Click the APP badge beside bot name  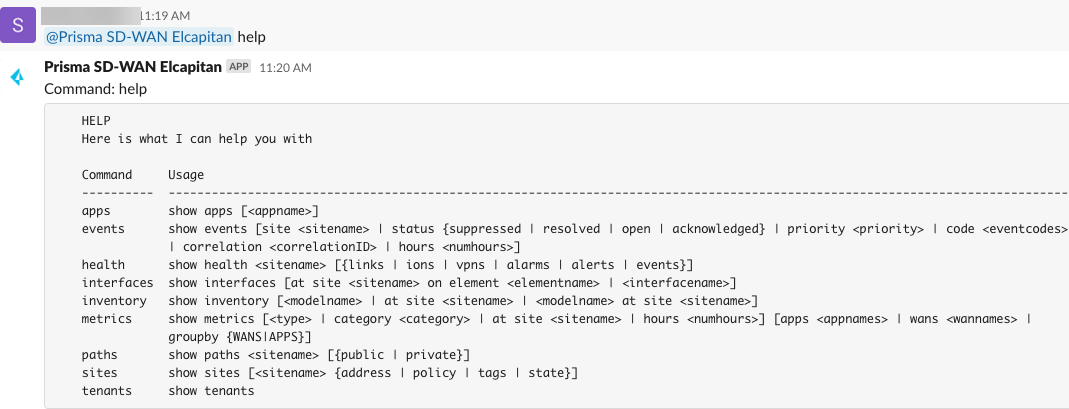click(238, 67)
